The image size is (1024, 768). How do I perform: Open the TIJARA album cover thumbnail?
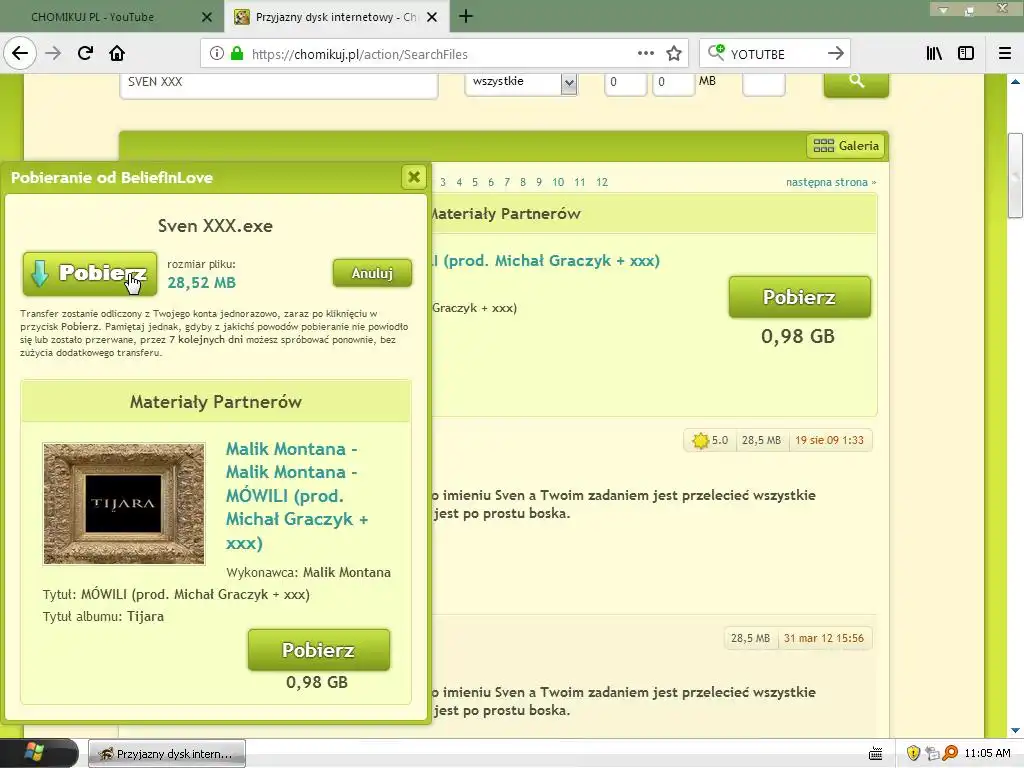pos(124,504)
